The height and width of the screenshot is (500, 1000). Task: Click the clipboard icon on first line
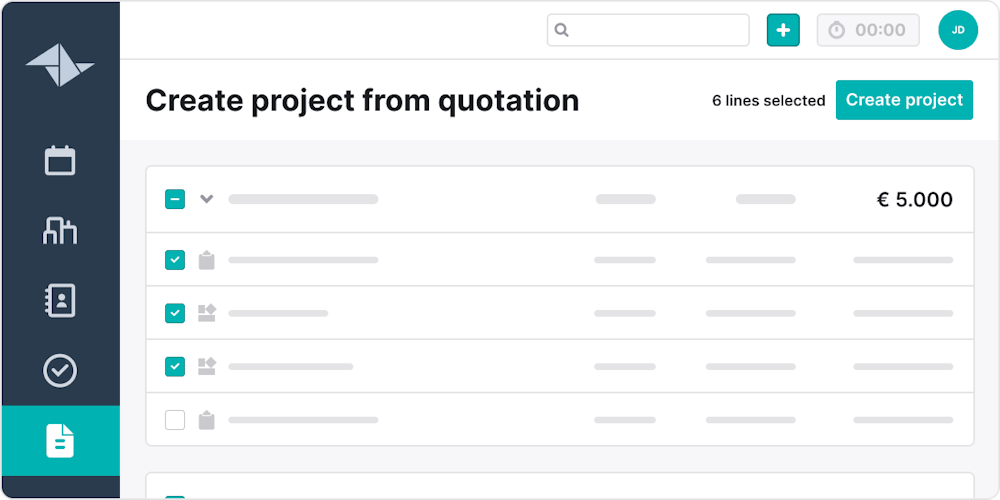(207, 260)
